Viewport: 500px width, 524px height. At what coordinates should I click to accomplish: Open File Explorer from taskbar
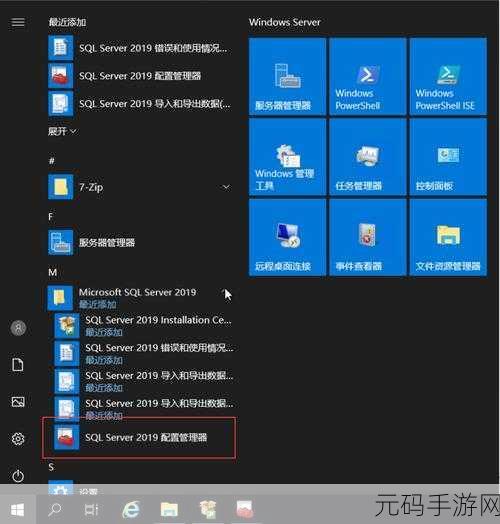(x=169, y=510)
